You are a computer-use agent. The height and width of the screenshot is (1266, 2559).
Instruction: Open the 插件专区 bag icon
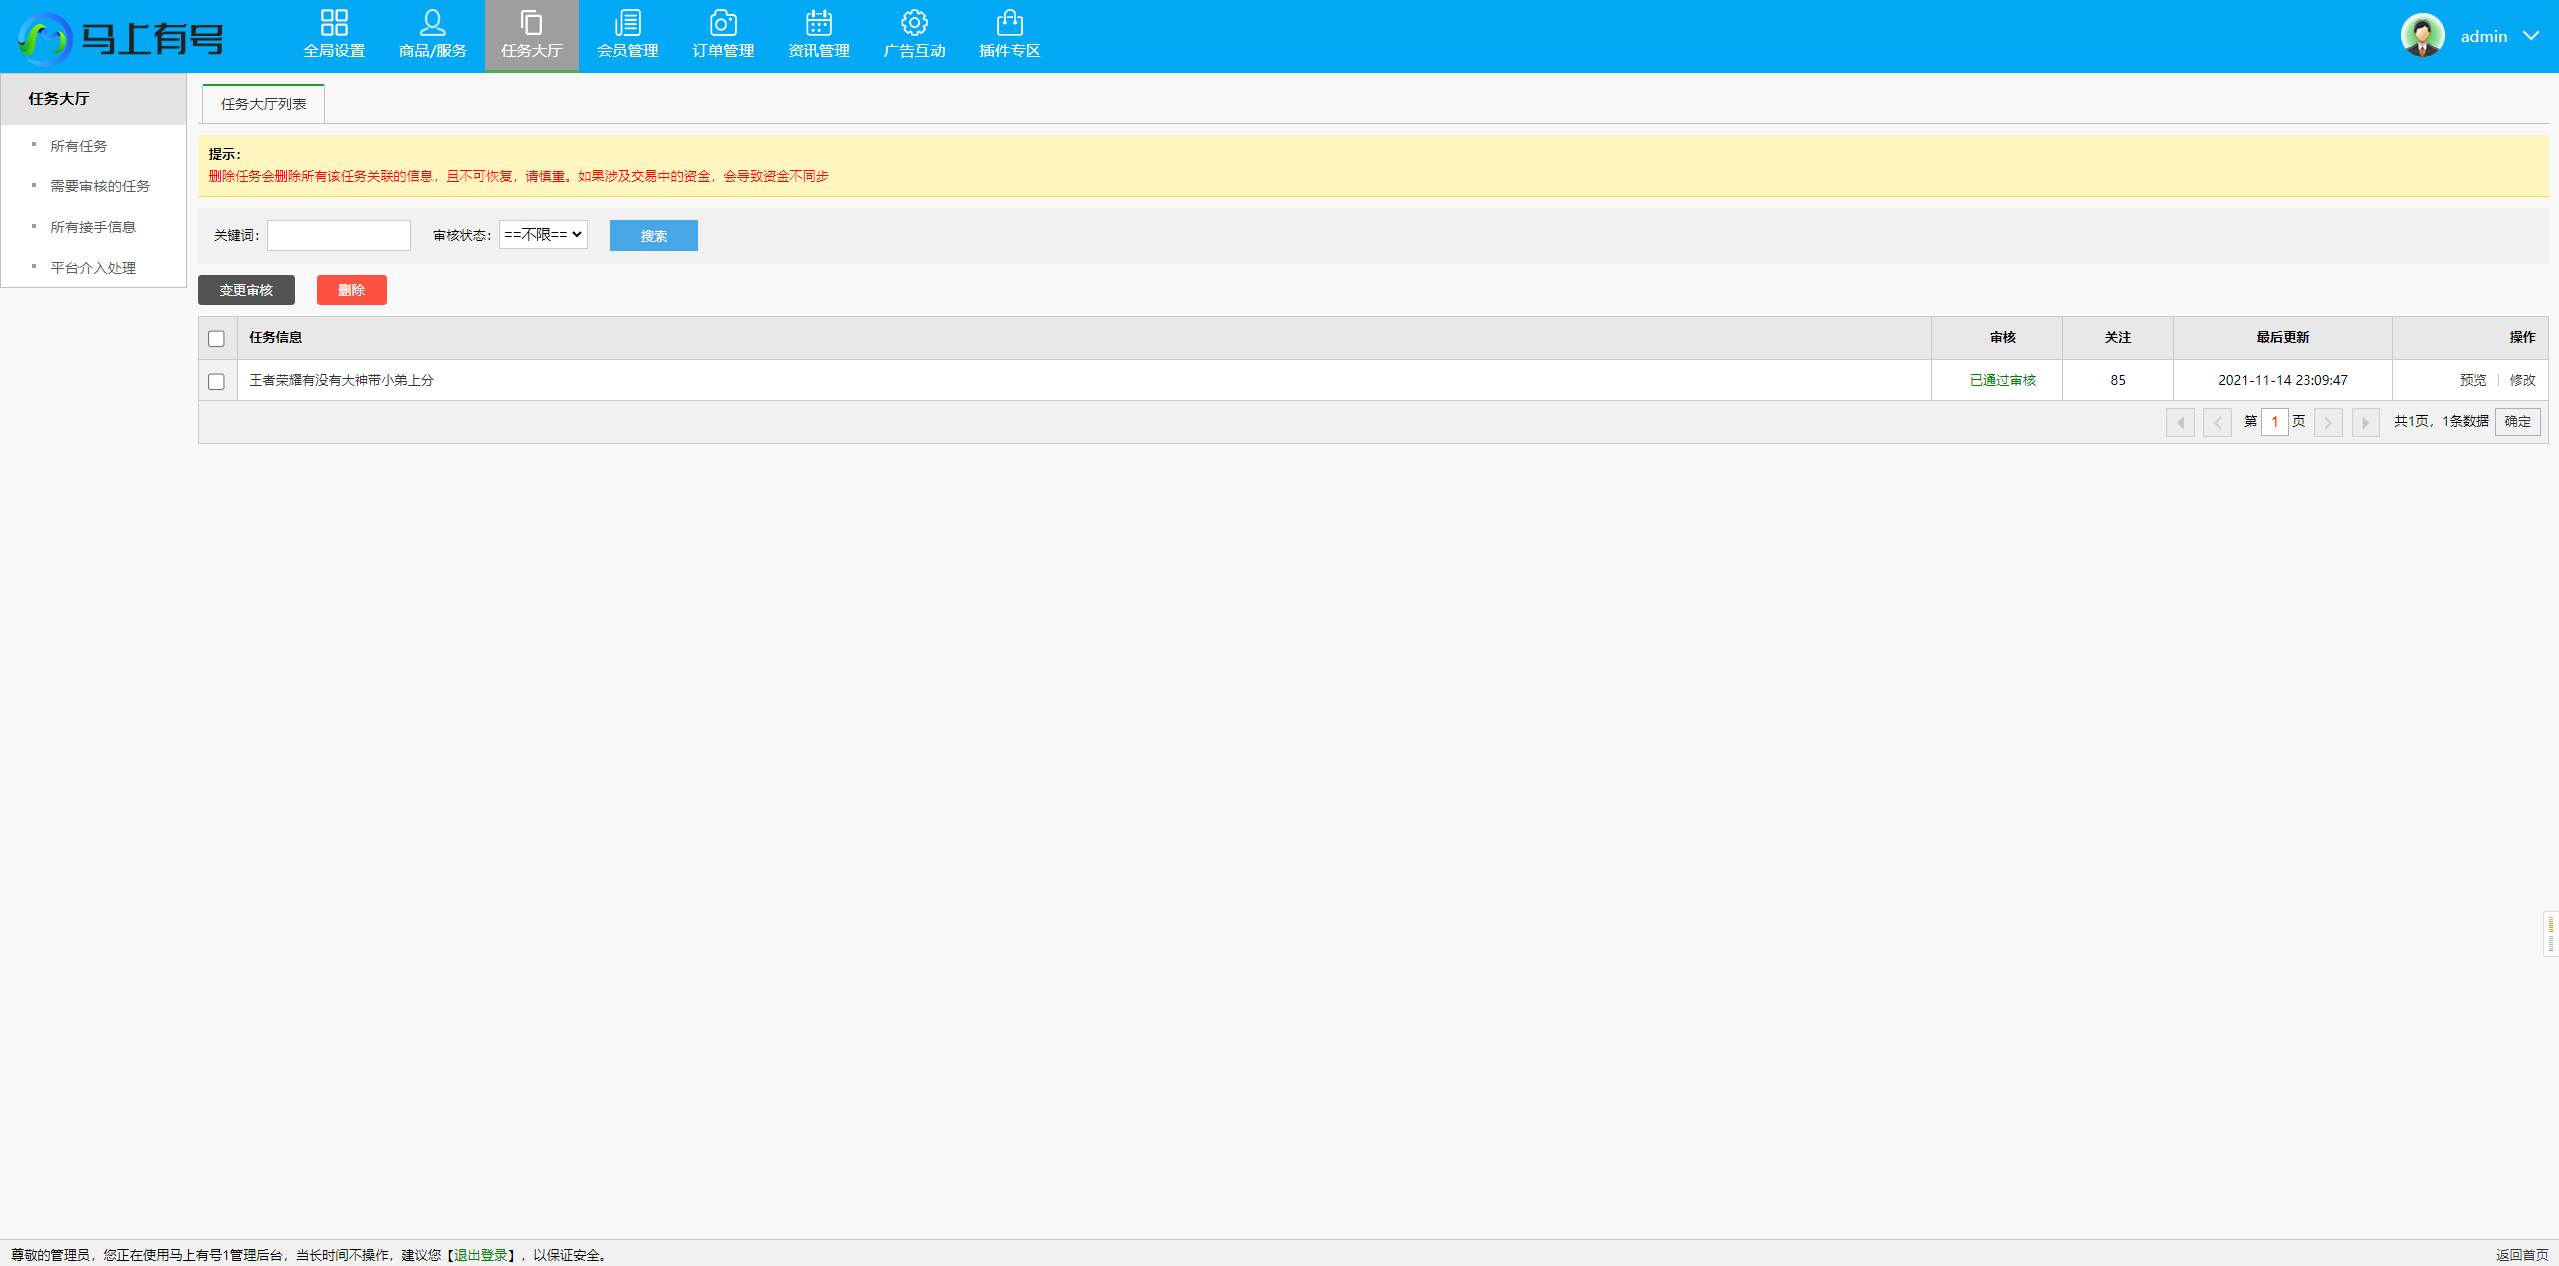(x=1009, y=24)
